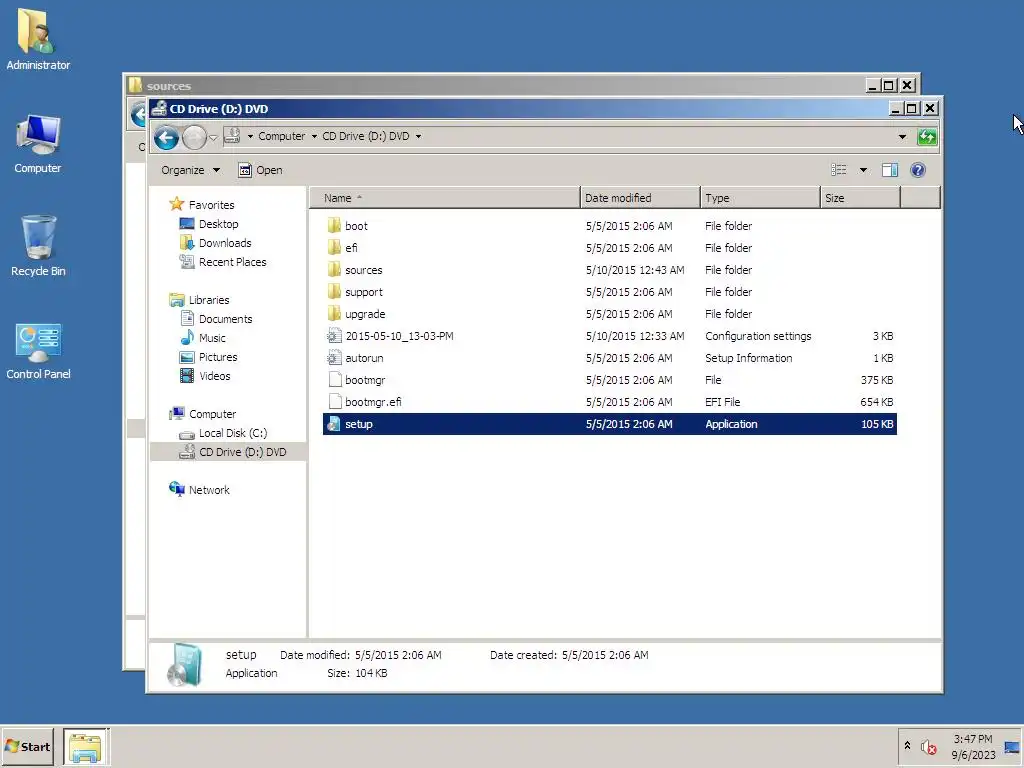Click Date created value in details pane
Viewport: 1024px width, 768px height.
(605, 655)
